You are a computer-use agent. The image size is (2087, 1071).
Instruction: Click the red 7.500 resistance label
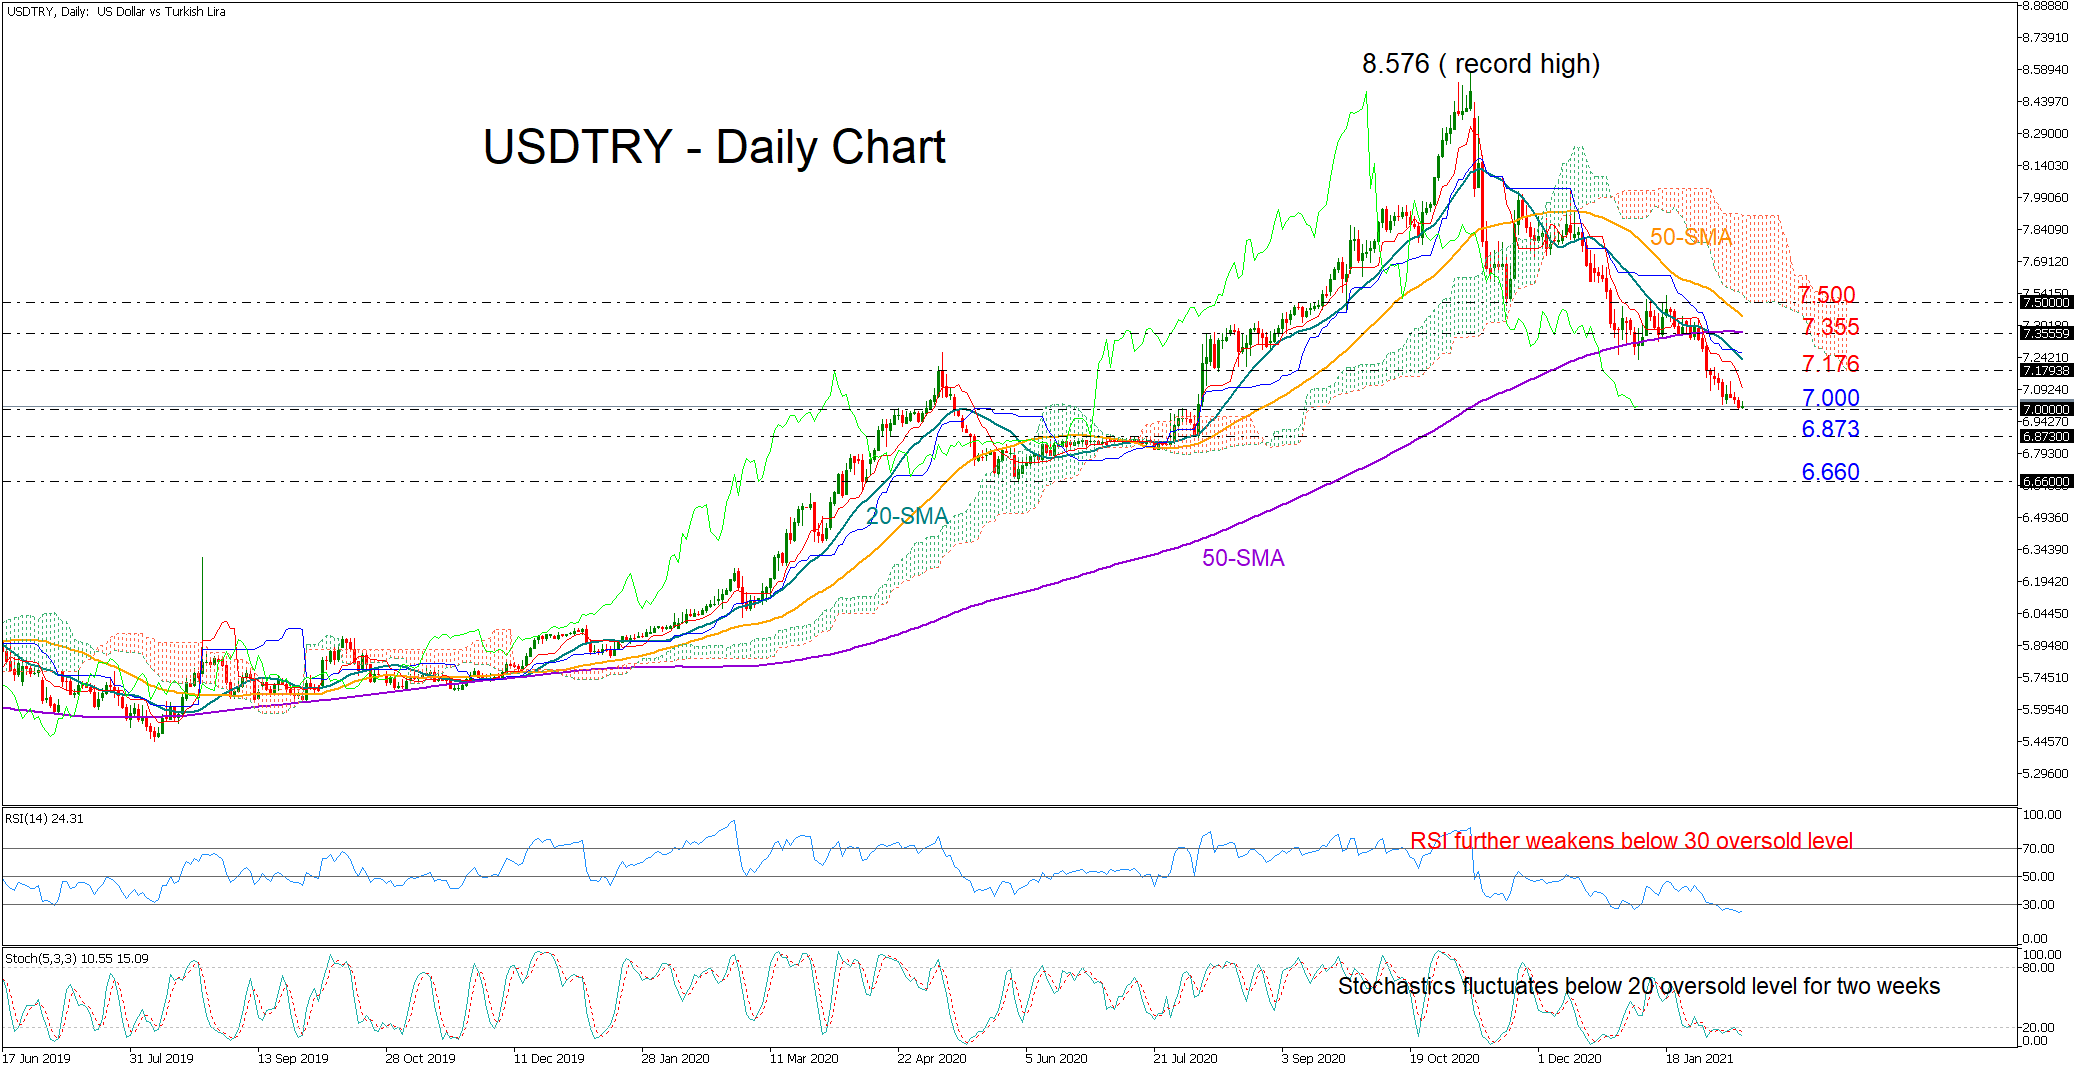pyautogui.click(x=1827, y=295)
